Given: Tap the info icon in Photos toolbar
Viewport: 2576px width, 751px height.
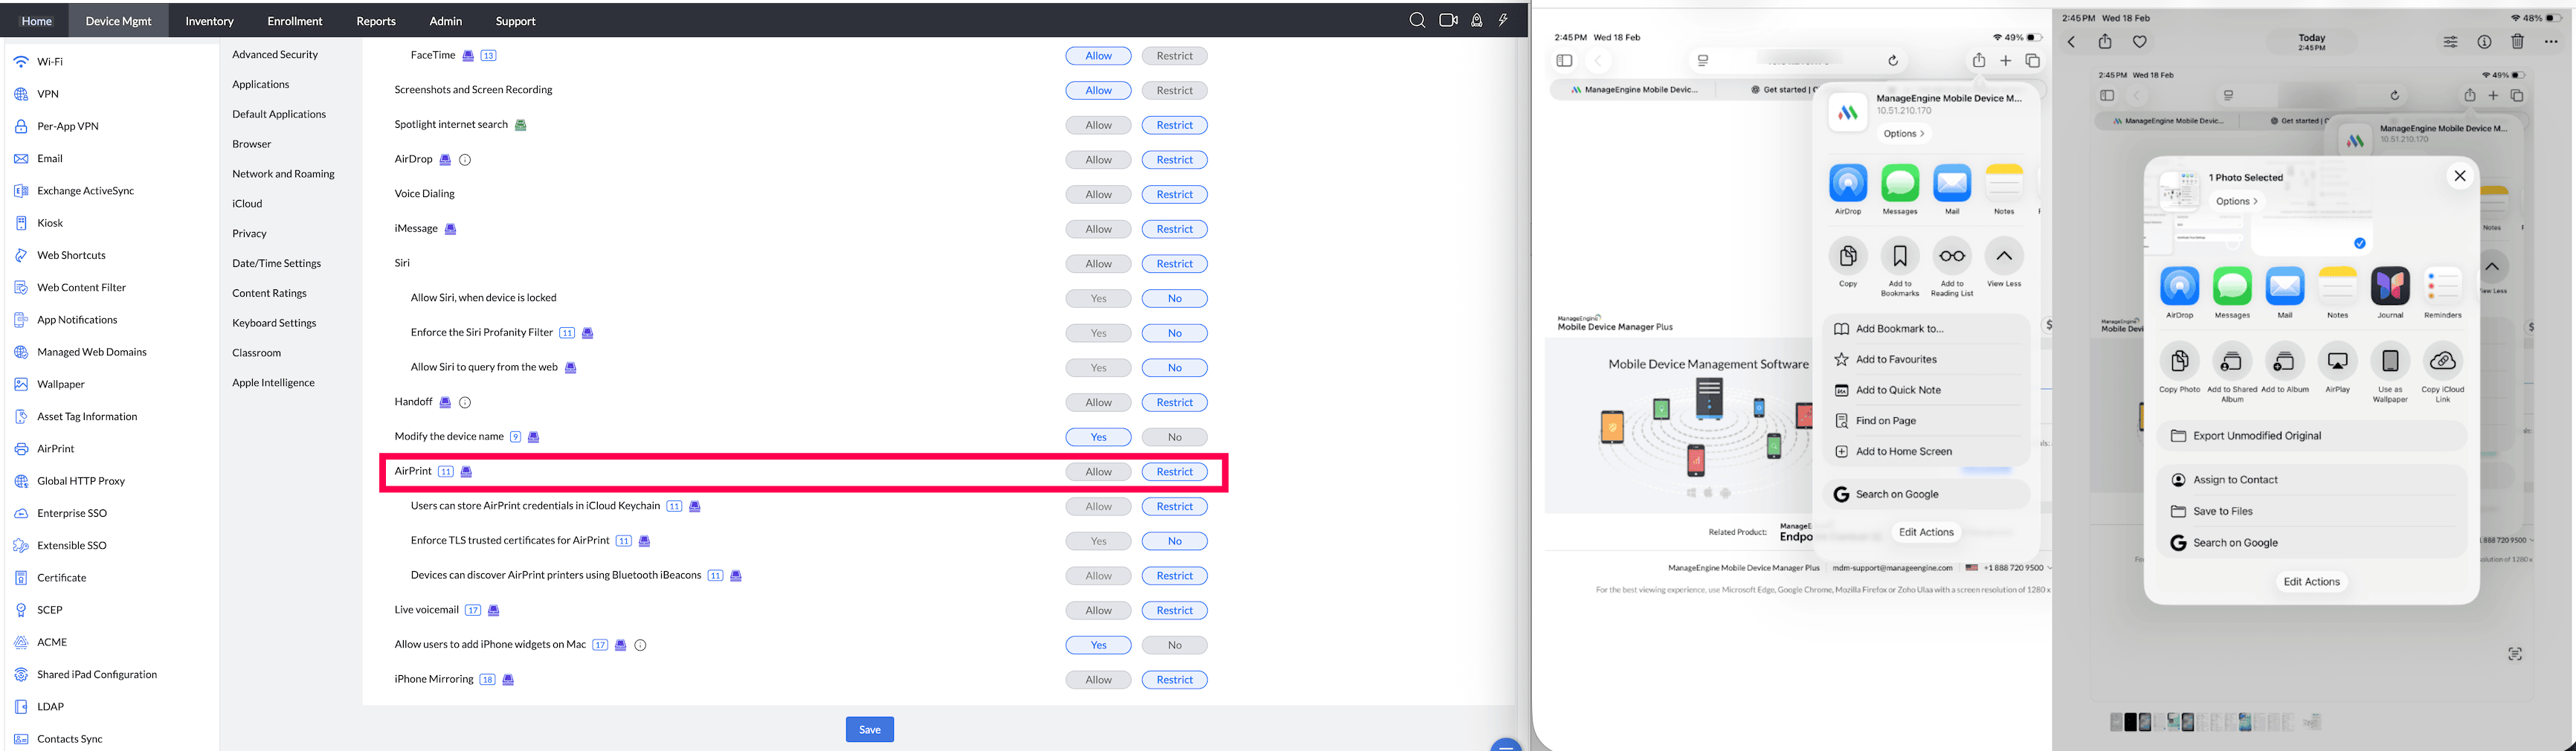Looking at the screenshot, I should 2484,42.
